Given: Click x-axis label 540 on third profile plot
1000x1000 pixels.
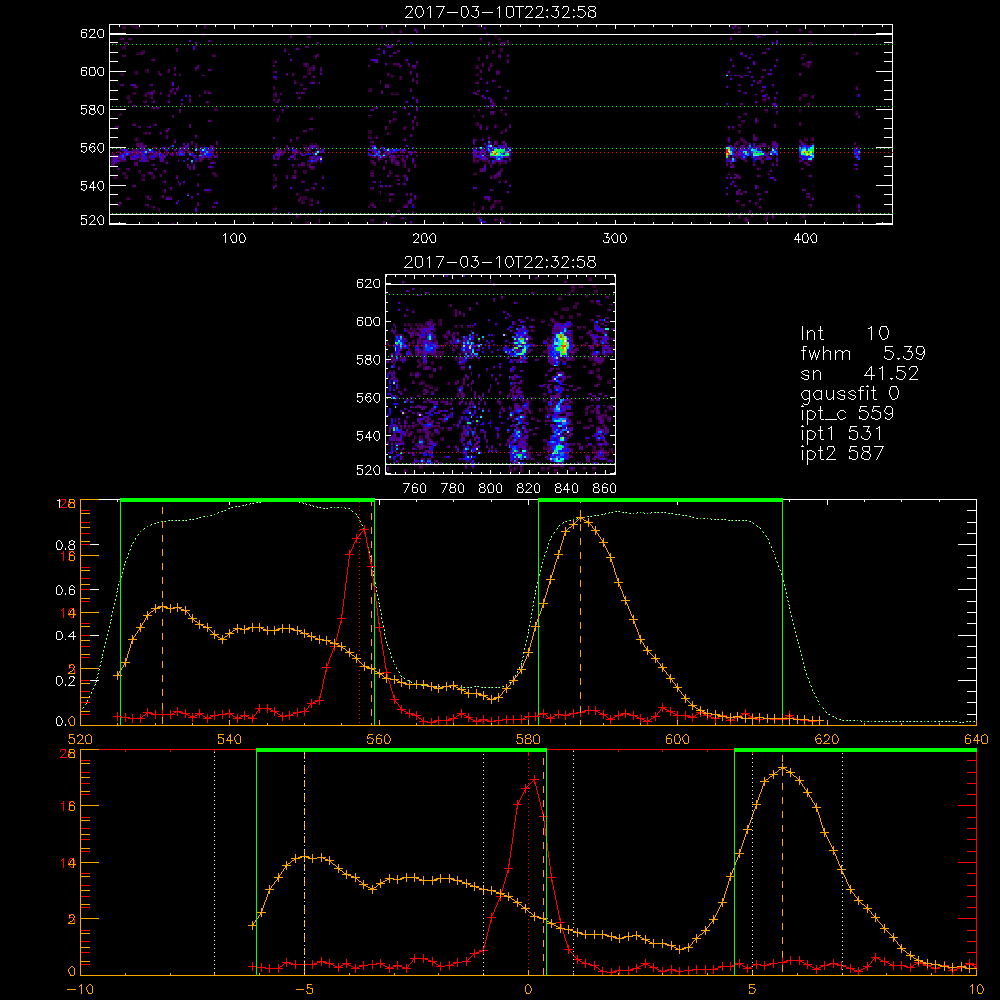Looking at the screenshot, I should 230,740.
